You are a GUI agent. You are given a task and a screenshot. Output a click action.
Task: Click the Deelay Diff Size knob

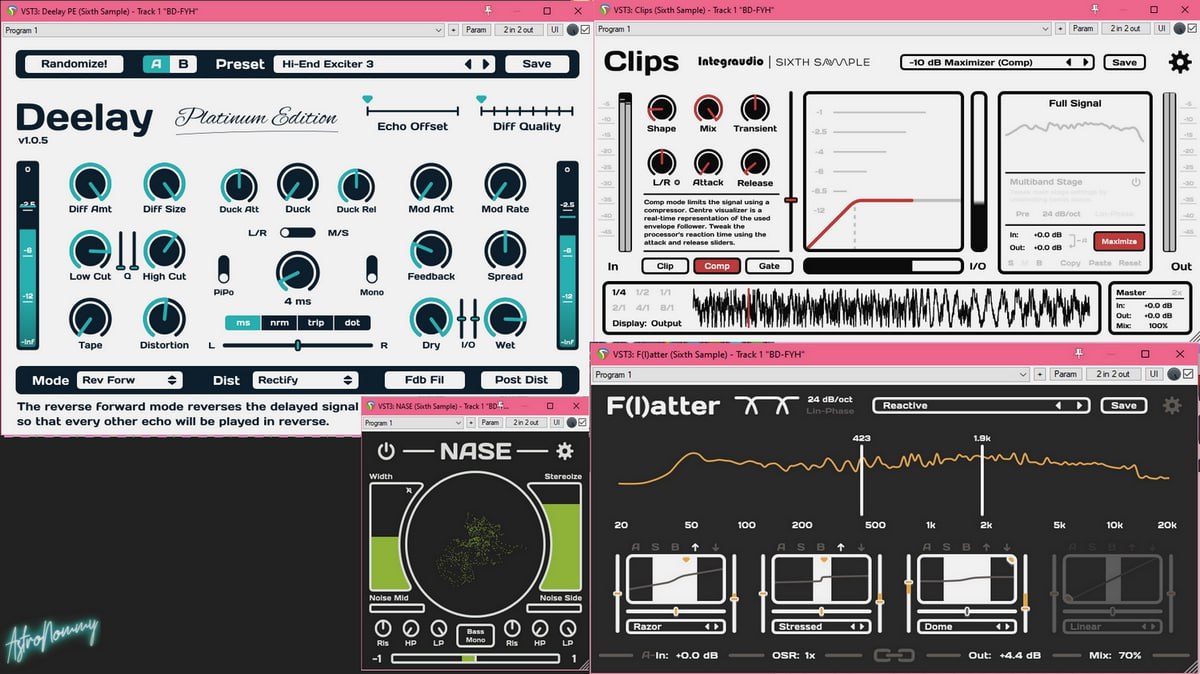point(164,183)
